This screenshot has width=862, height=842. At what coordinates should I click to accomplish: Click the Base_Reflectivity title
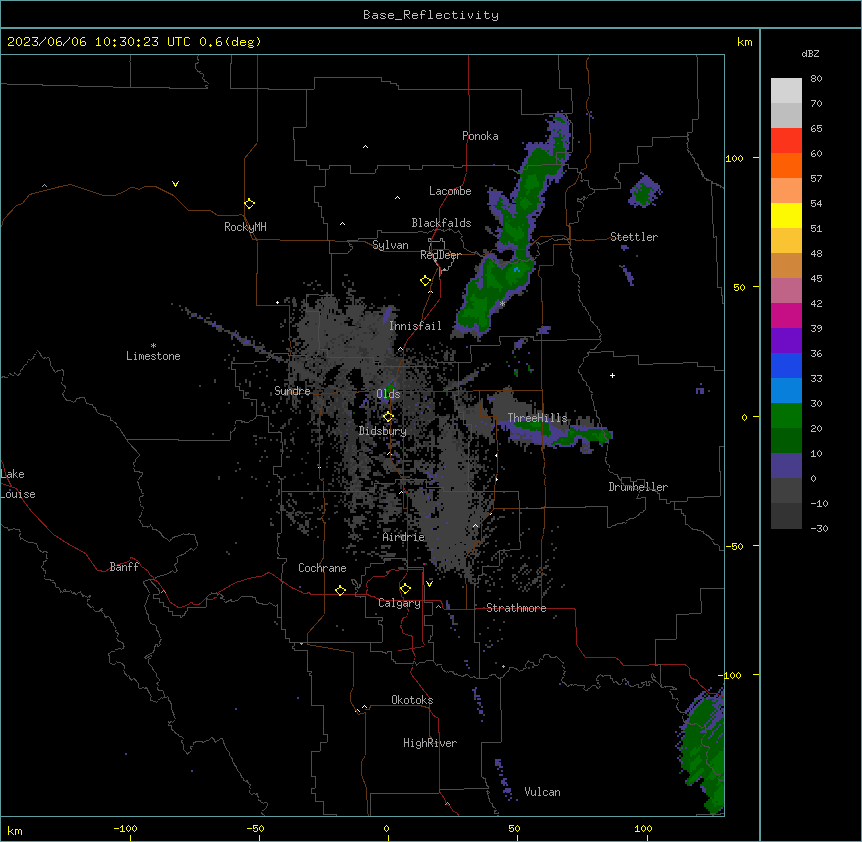coord(431,15)
